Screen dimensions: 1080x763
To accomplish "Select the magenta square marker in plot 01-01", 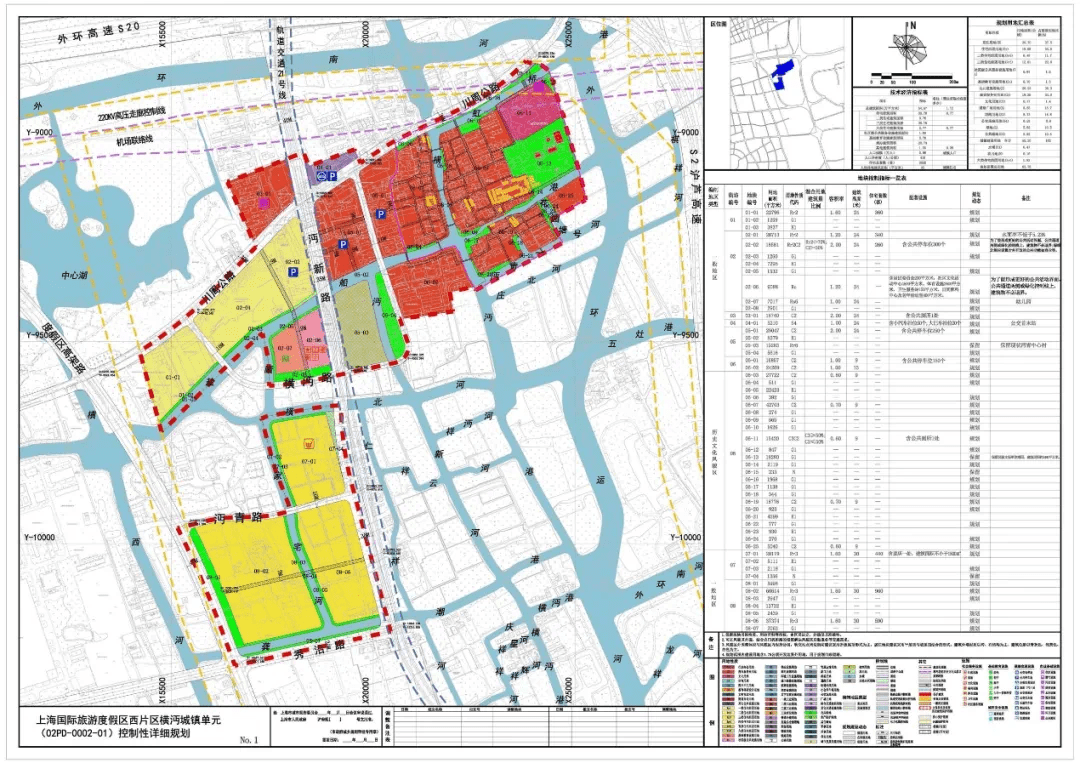I will pyautogui.click(x=262, y=202).
